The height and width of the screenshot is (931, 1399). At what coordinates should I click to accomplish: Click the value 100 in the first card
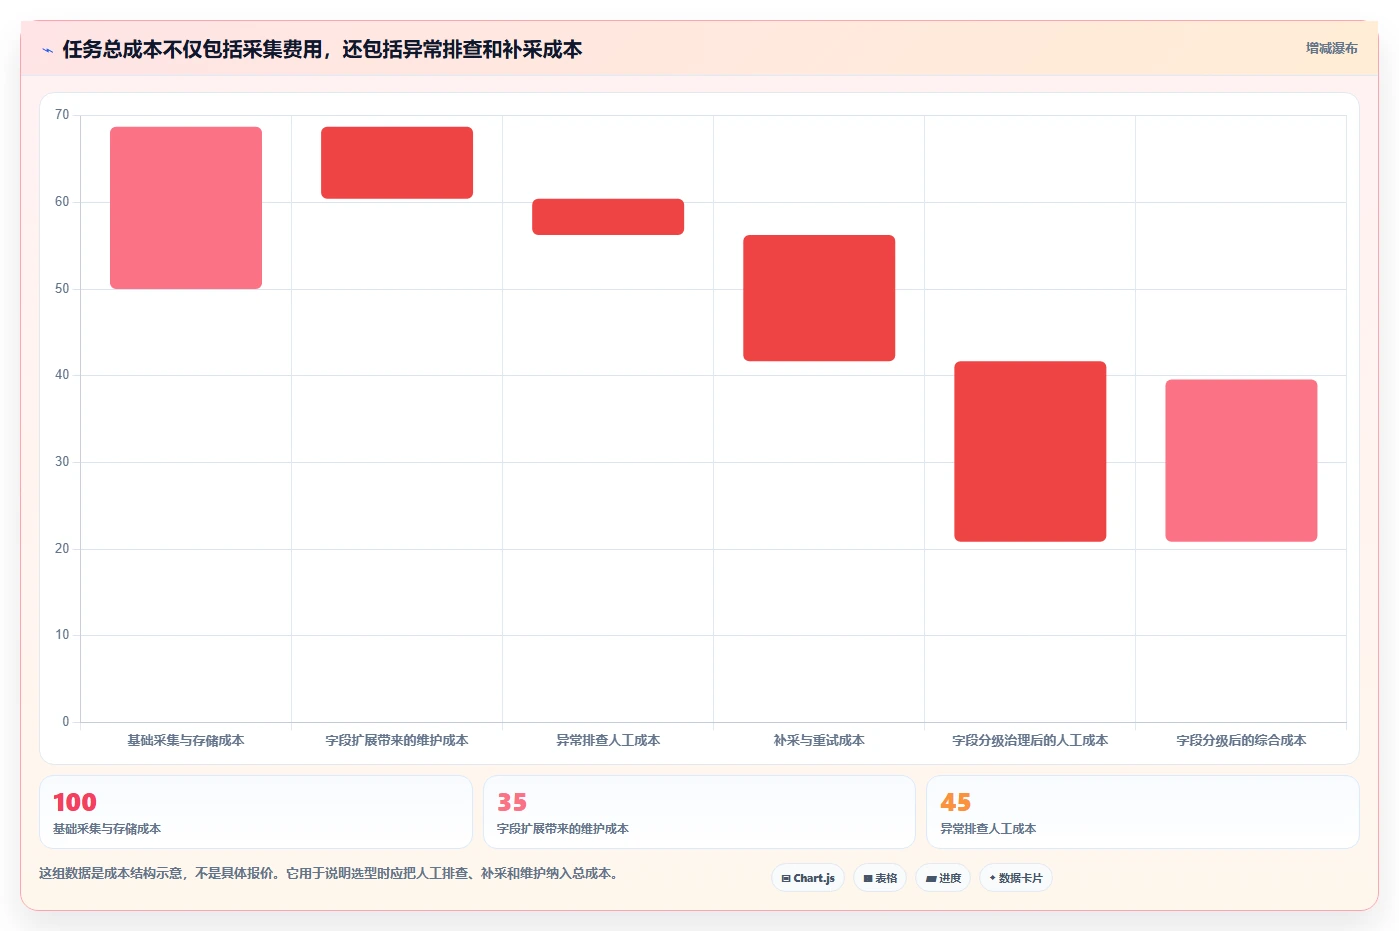click(x=75, y=803)
